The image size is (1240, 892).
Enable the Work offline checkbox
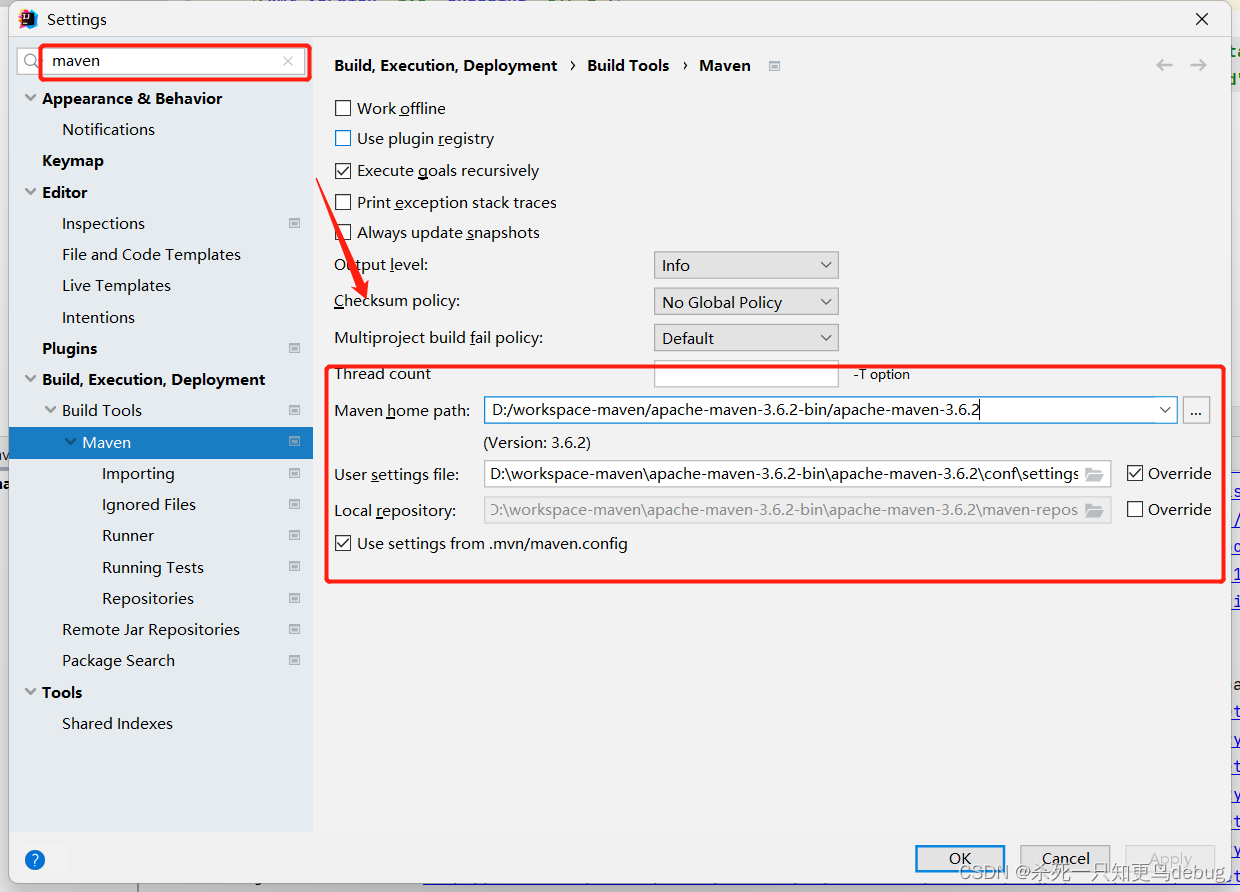pos(343,108)
